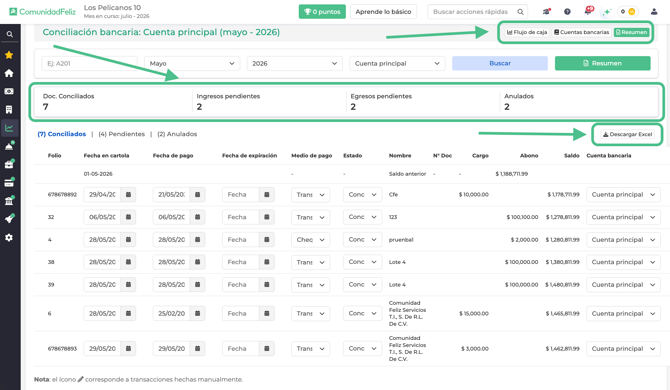The height and width of the screenshot is (390, 670).
Task: Open the year dropdown showing 2026
Action: pos(295,63)
